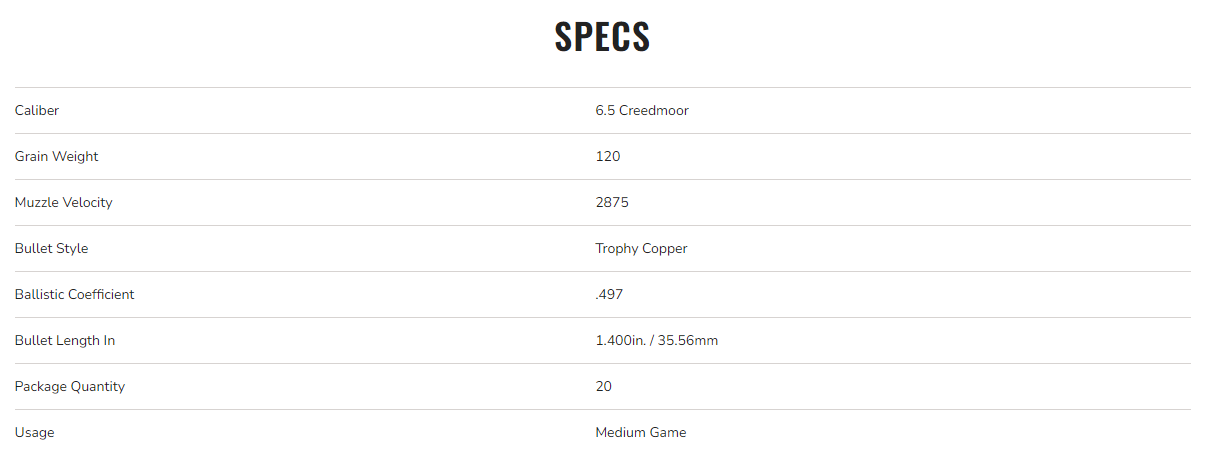
Task: Click the 35.56mm bullet length measurement
Action: coord(688,341)
